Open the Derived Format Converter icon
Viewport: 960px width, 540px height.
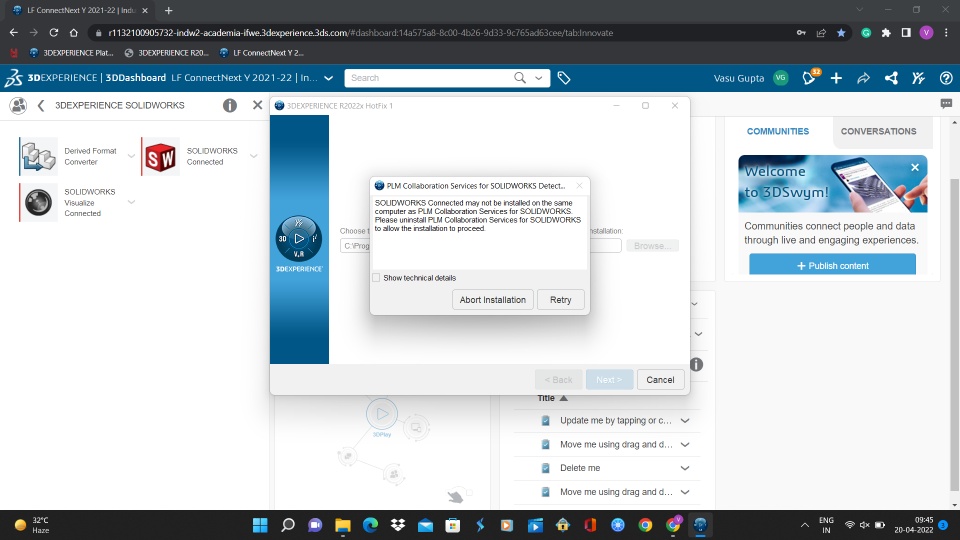tap(38, 157)
